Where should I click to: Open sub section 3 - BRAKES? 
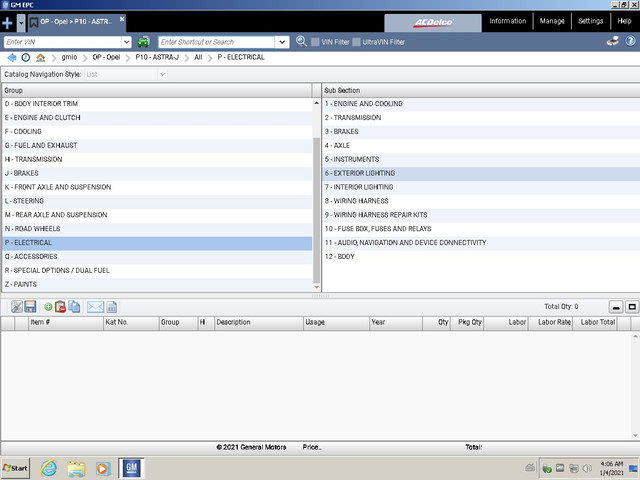(481, 131)
